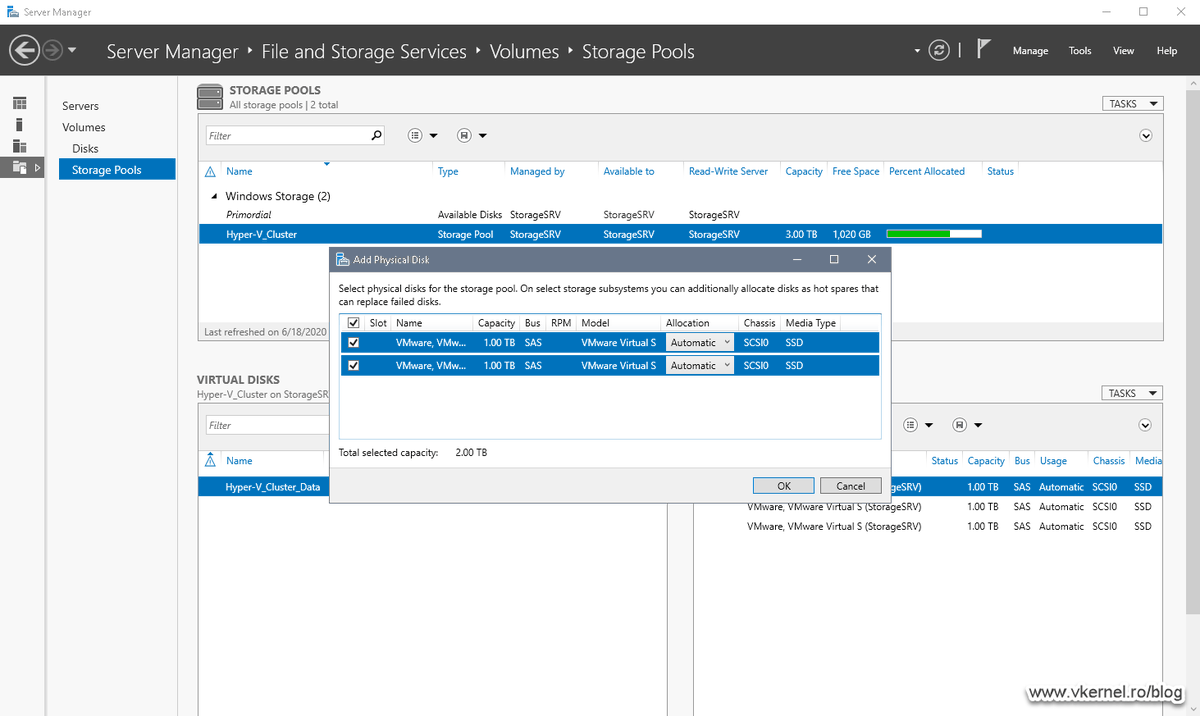Collapse the Windows Storage (2) group

pos(214,197)
